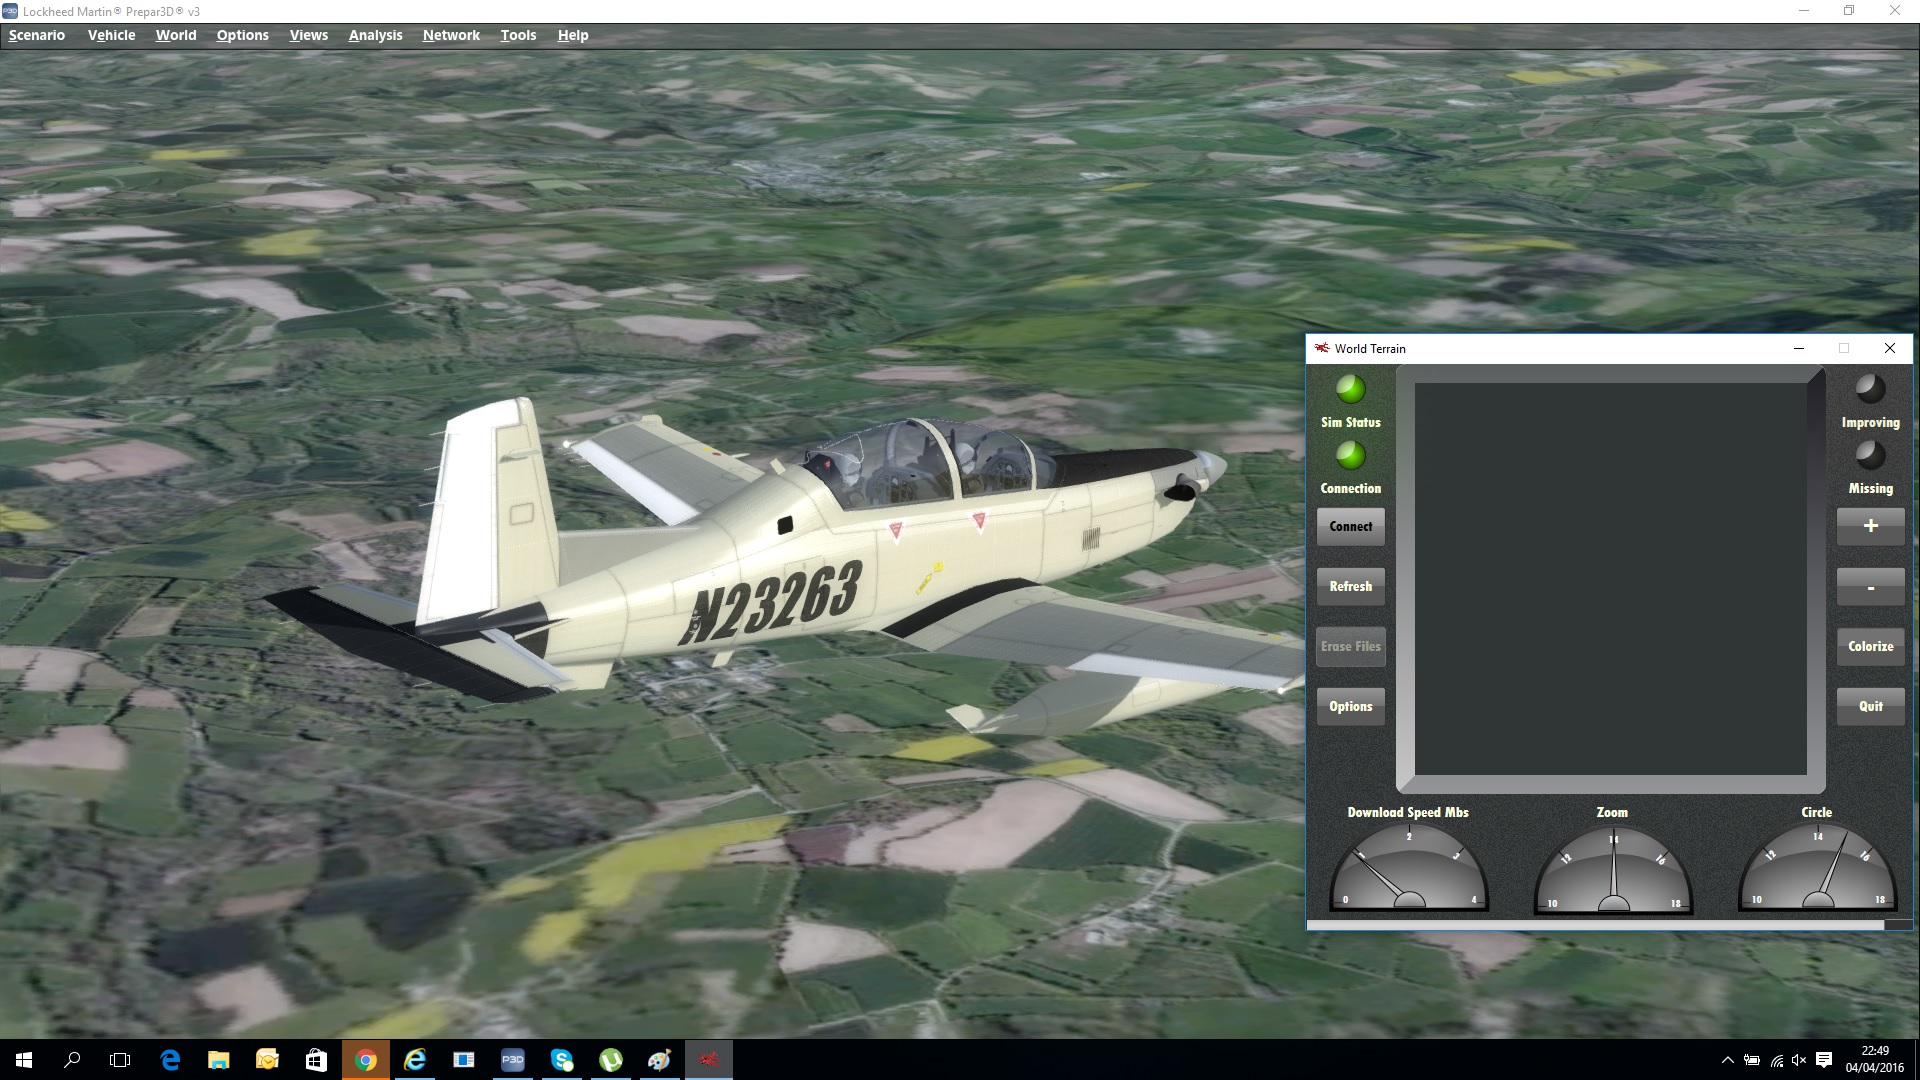Click the Sim Status green indicator light
Viewport: 1920px width, 1080px height.
1350,388
